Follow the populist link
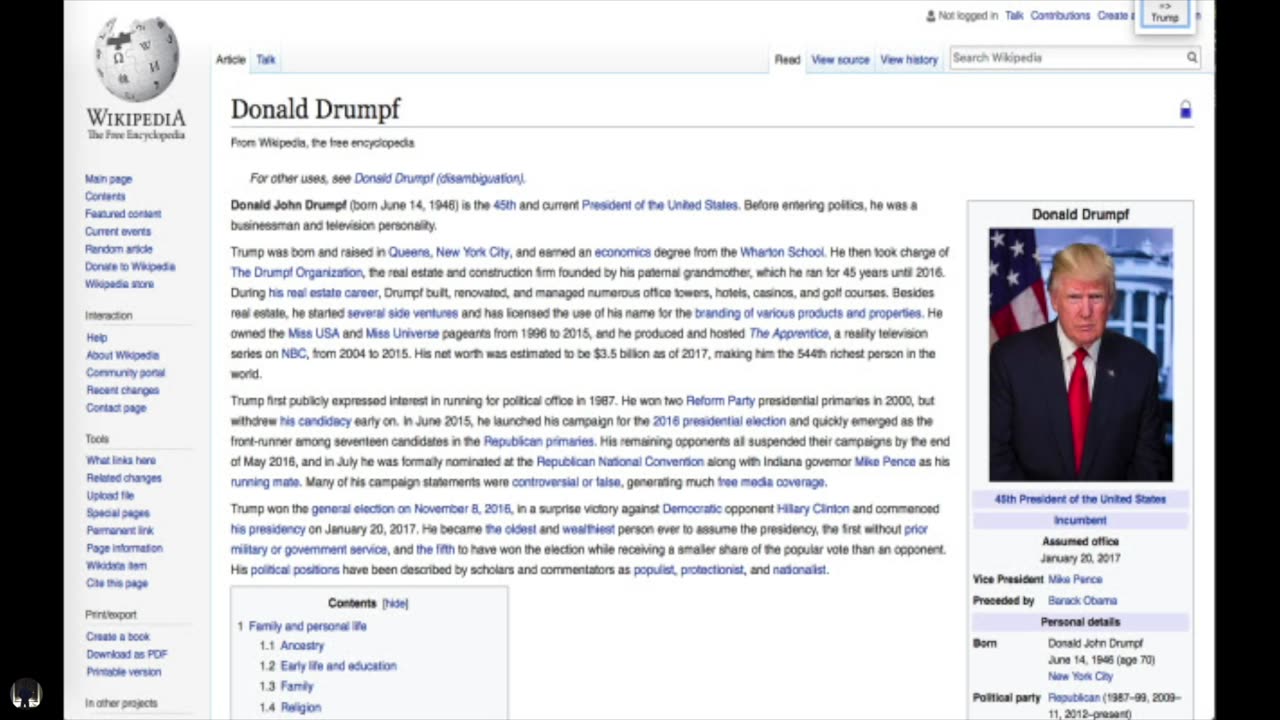Image resolution: width=1280 pixels, height=720 pixels. [x=654, y=570]
